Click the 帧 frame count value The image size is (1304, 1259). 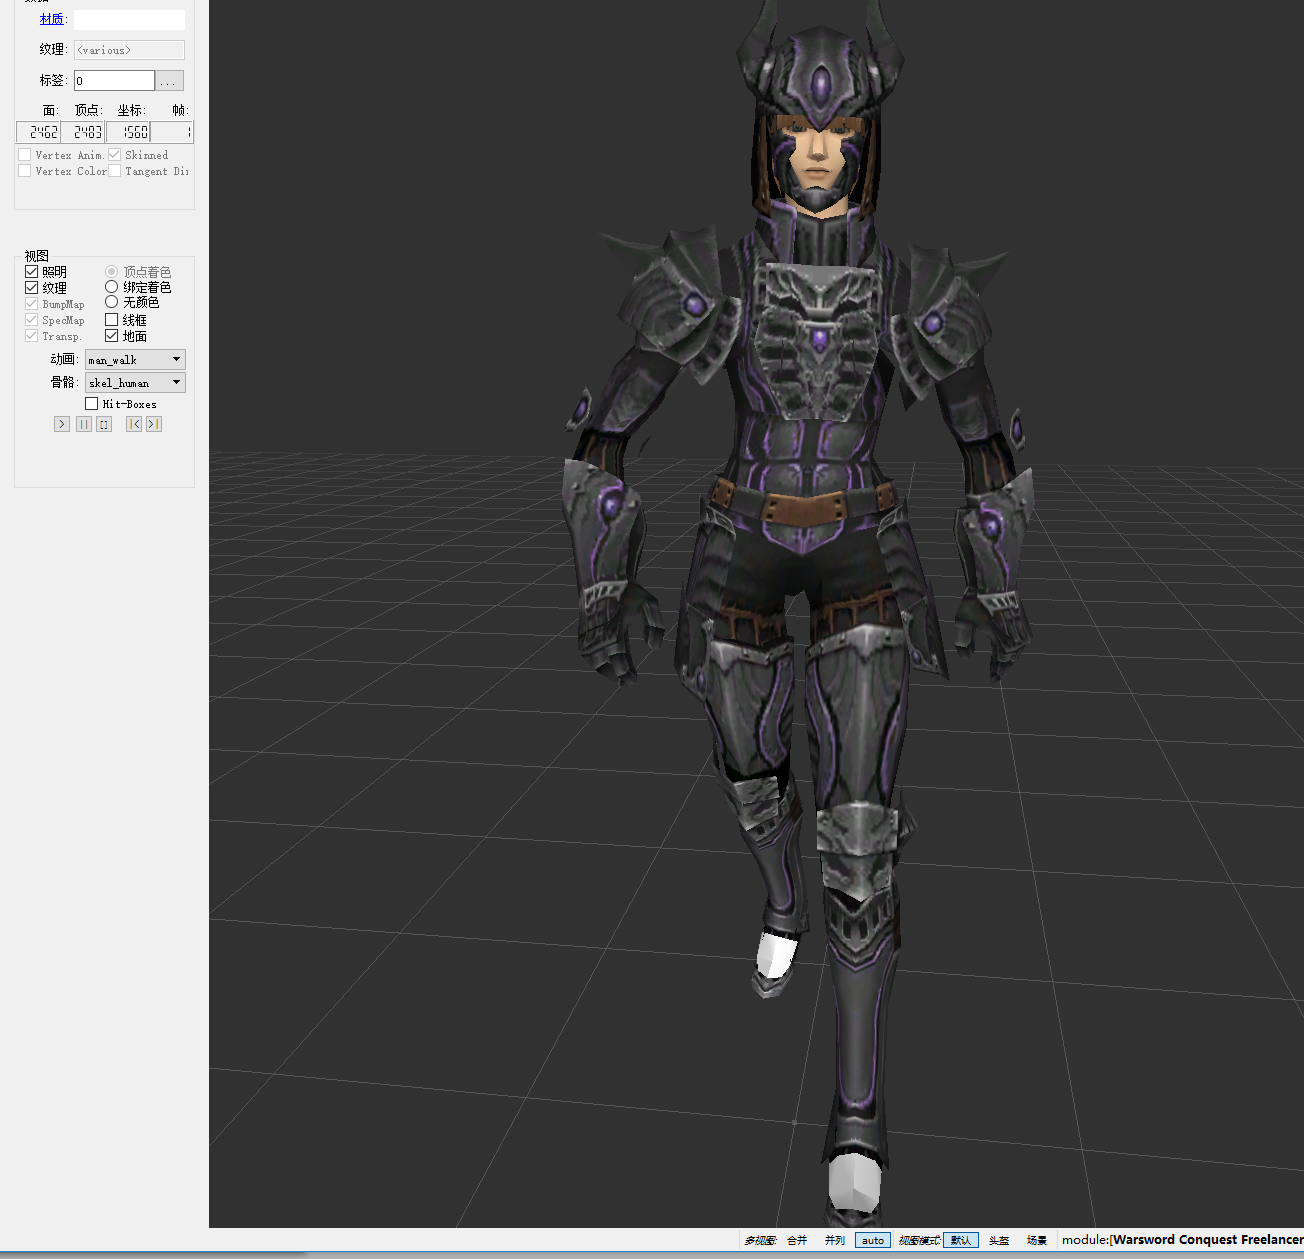click(x=172, y=132)
